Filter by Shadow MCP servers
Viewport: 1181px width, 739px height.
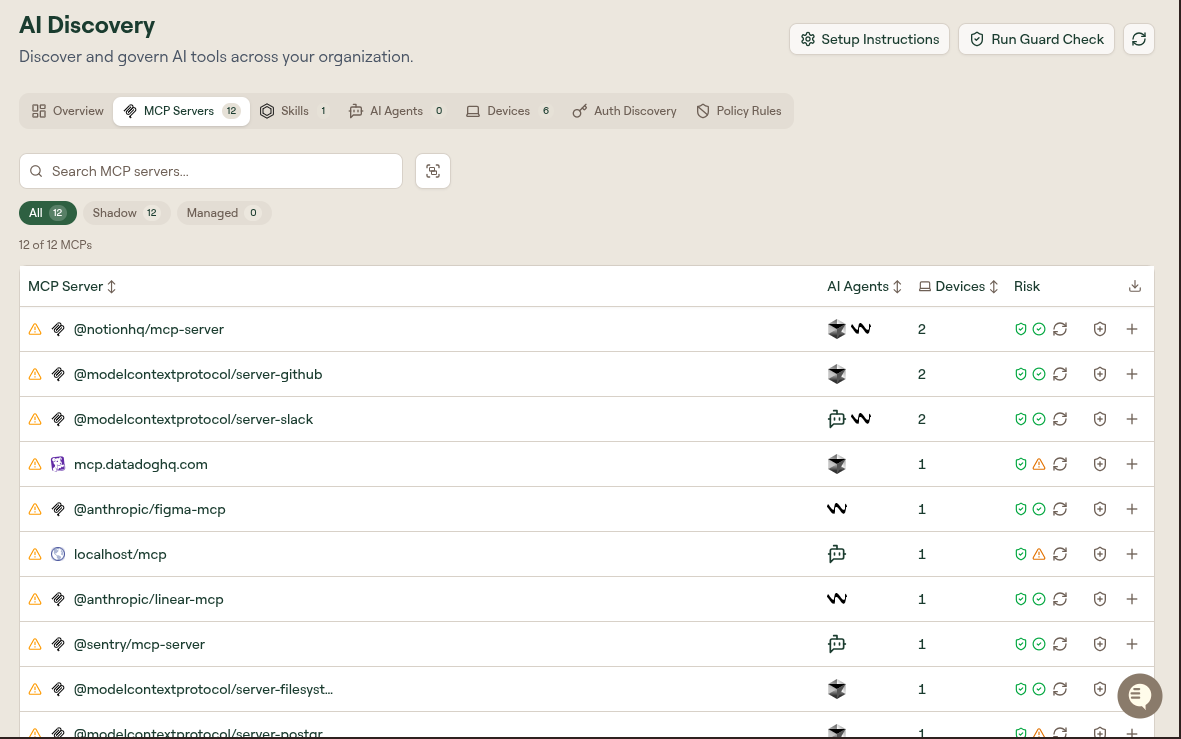126,213
